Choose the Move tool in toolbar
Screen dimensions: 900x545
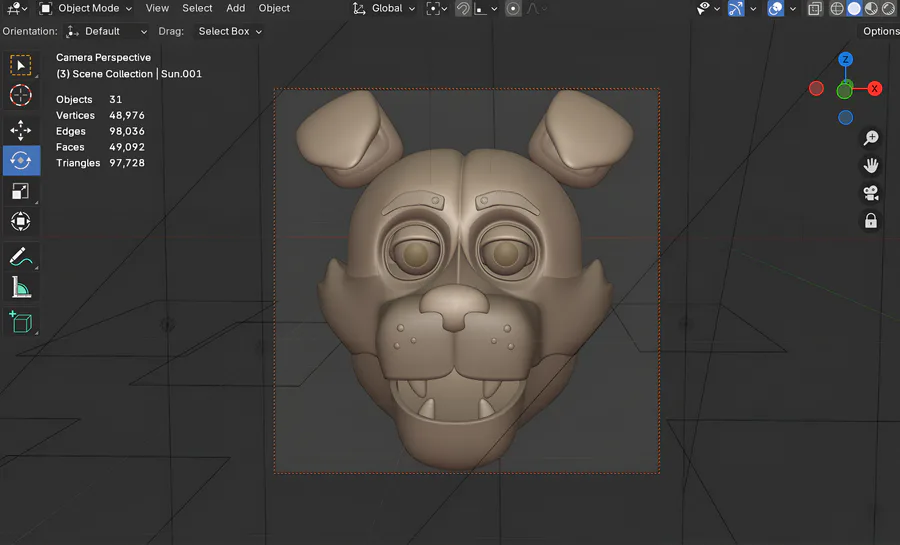pyautogui.click(x=21, y=130)
